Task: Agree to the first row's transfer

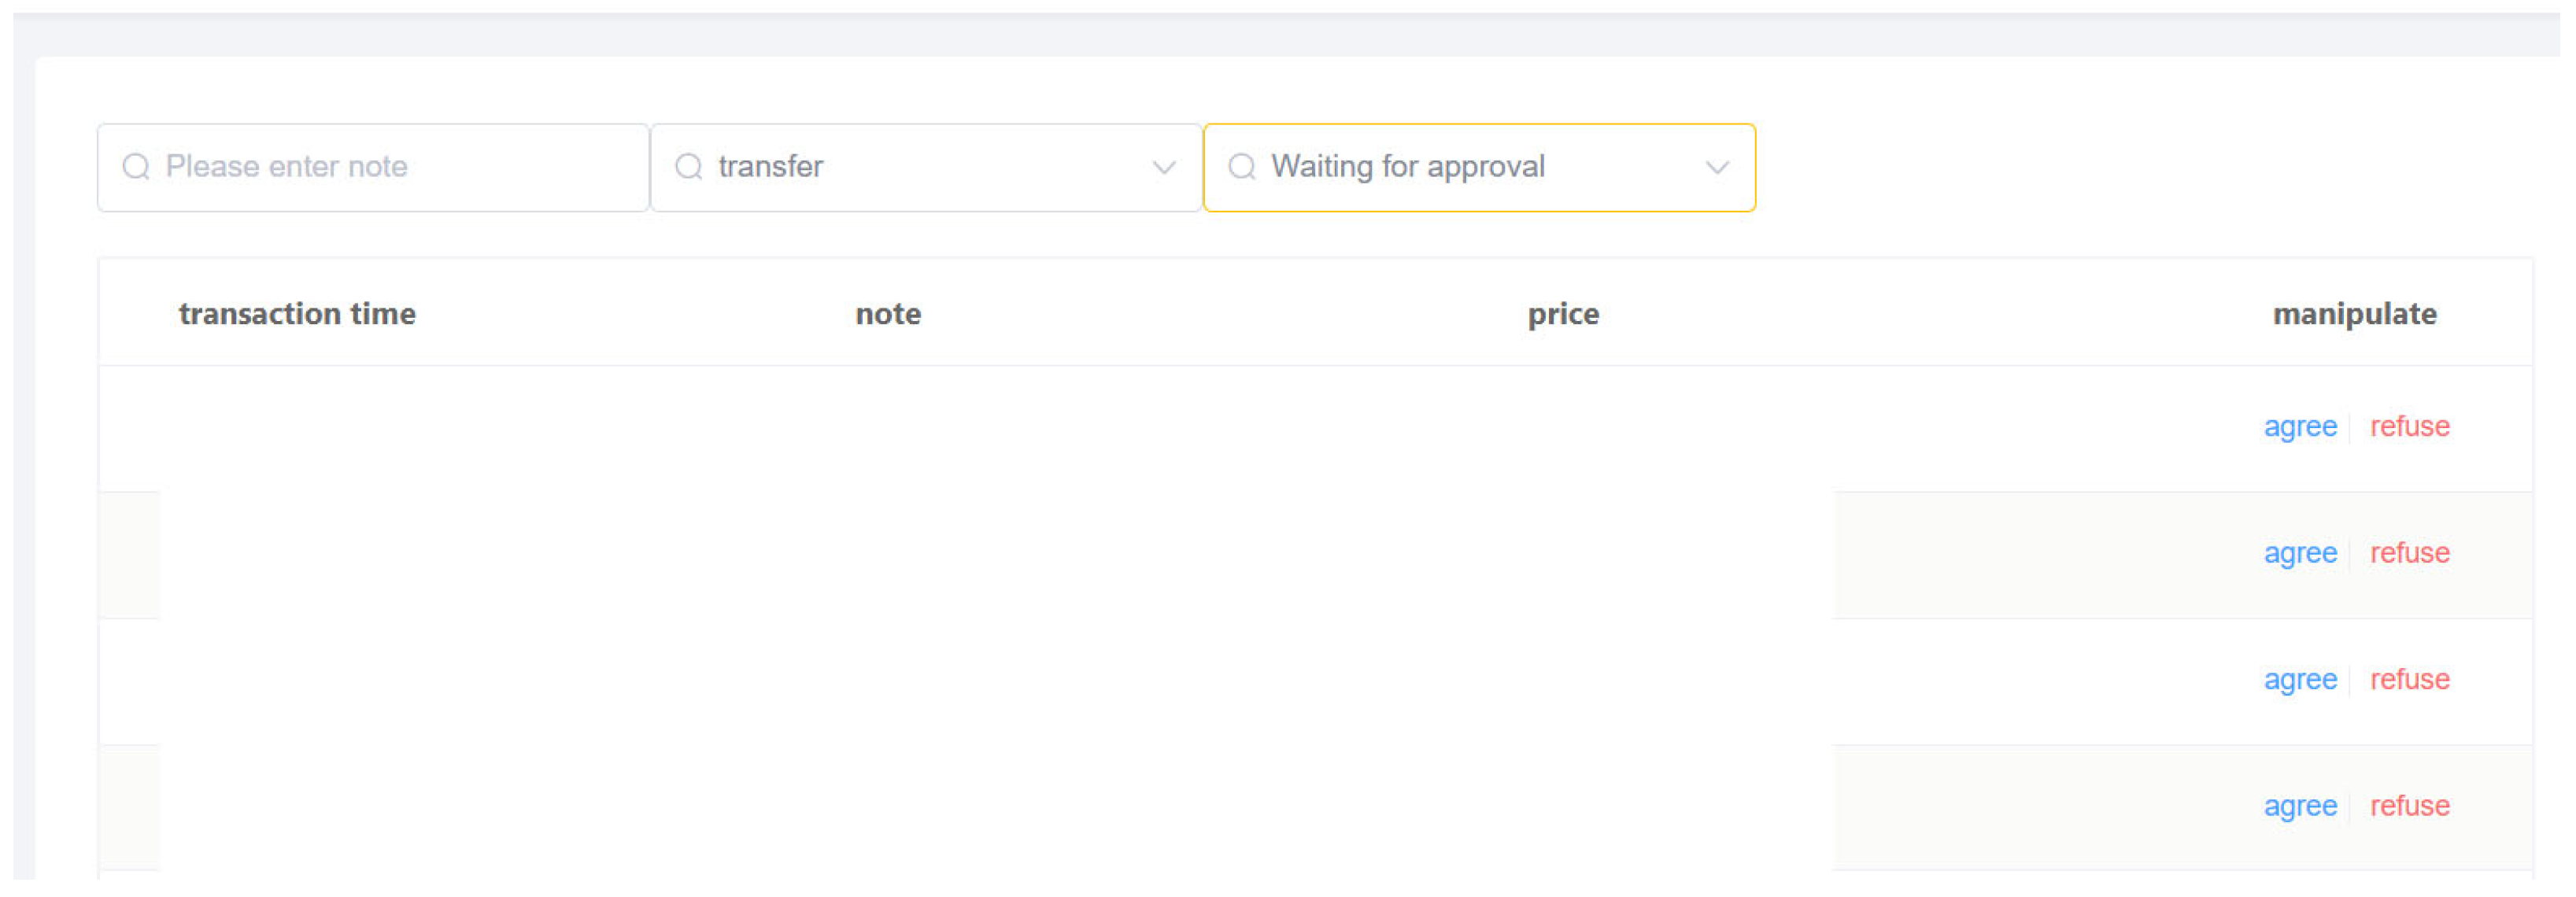Action: (x=2300, y=428)
